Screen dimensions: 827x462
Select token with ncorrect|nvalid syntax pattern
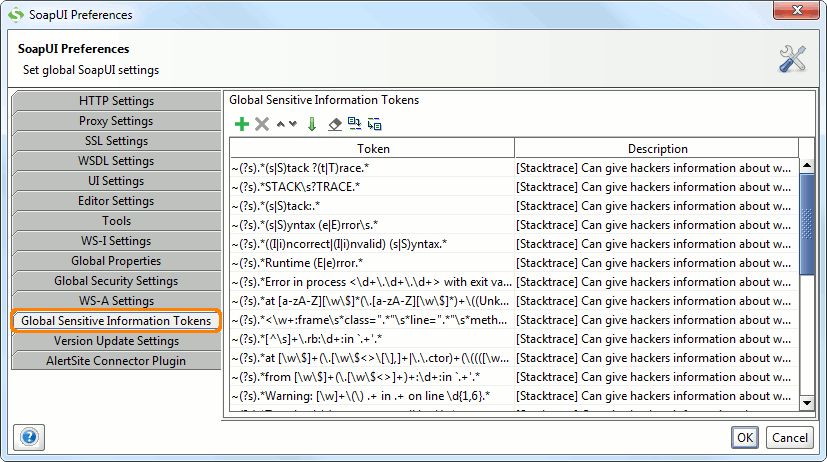click(372, 244)
